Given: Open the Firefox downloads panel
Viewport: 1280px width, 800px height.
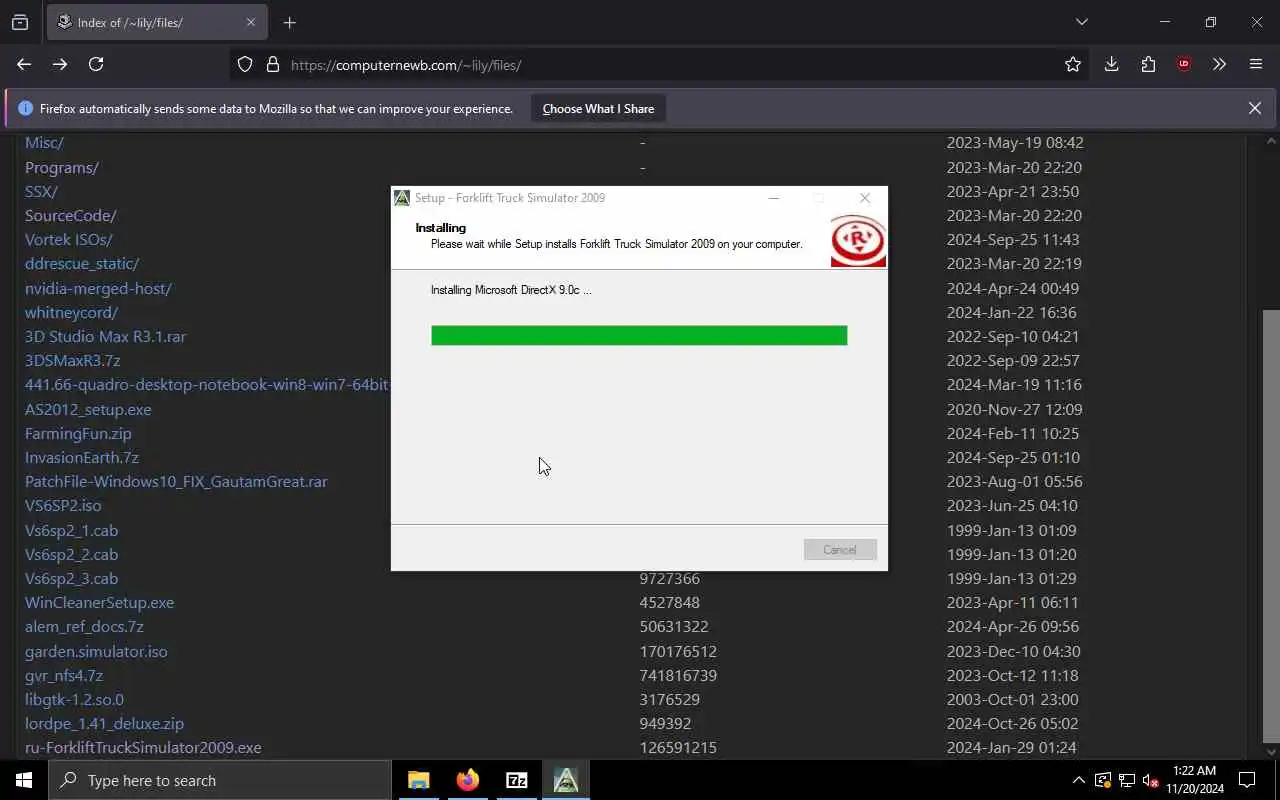Looking at the screenshot, I should (1111, 64).
